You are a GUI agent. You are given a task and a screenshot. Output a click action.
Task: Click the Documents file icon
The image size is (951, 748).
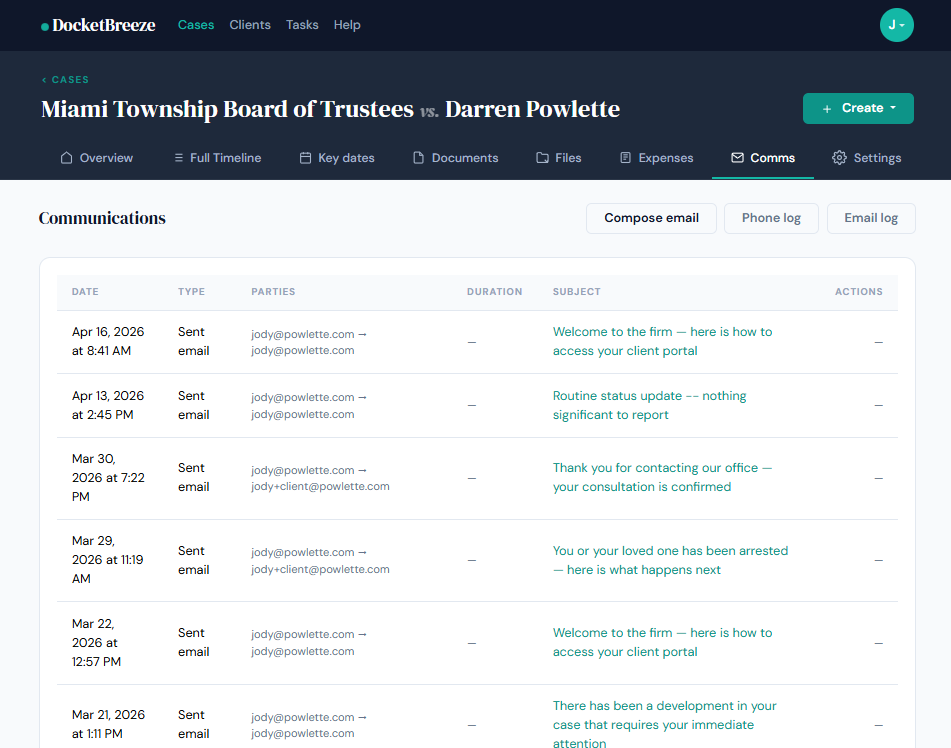tap(419, 158)
